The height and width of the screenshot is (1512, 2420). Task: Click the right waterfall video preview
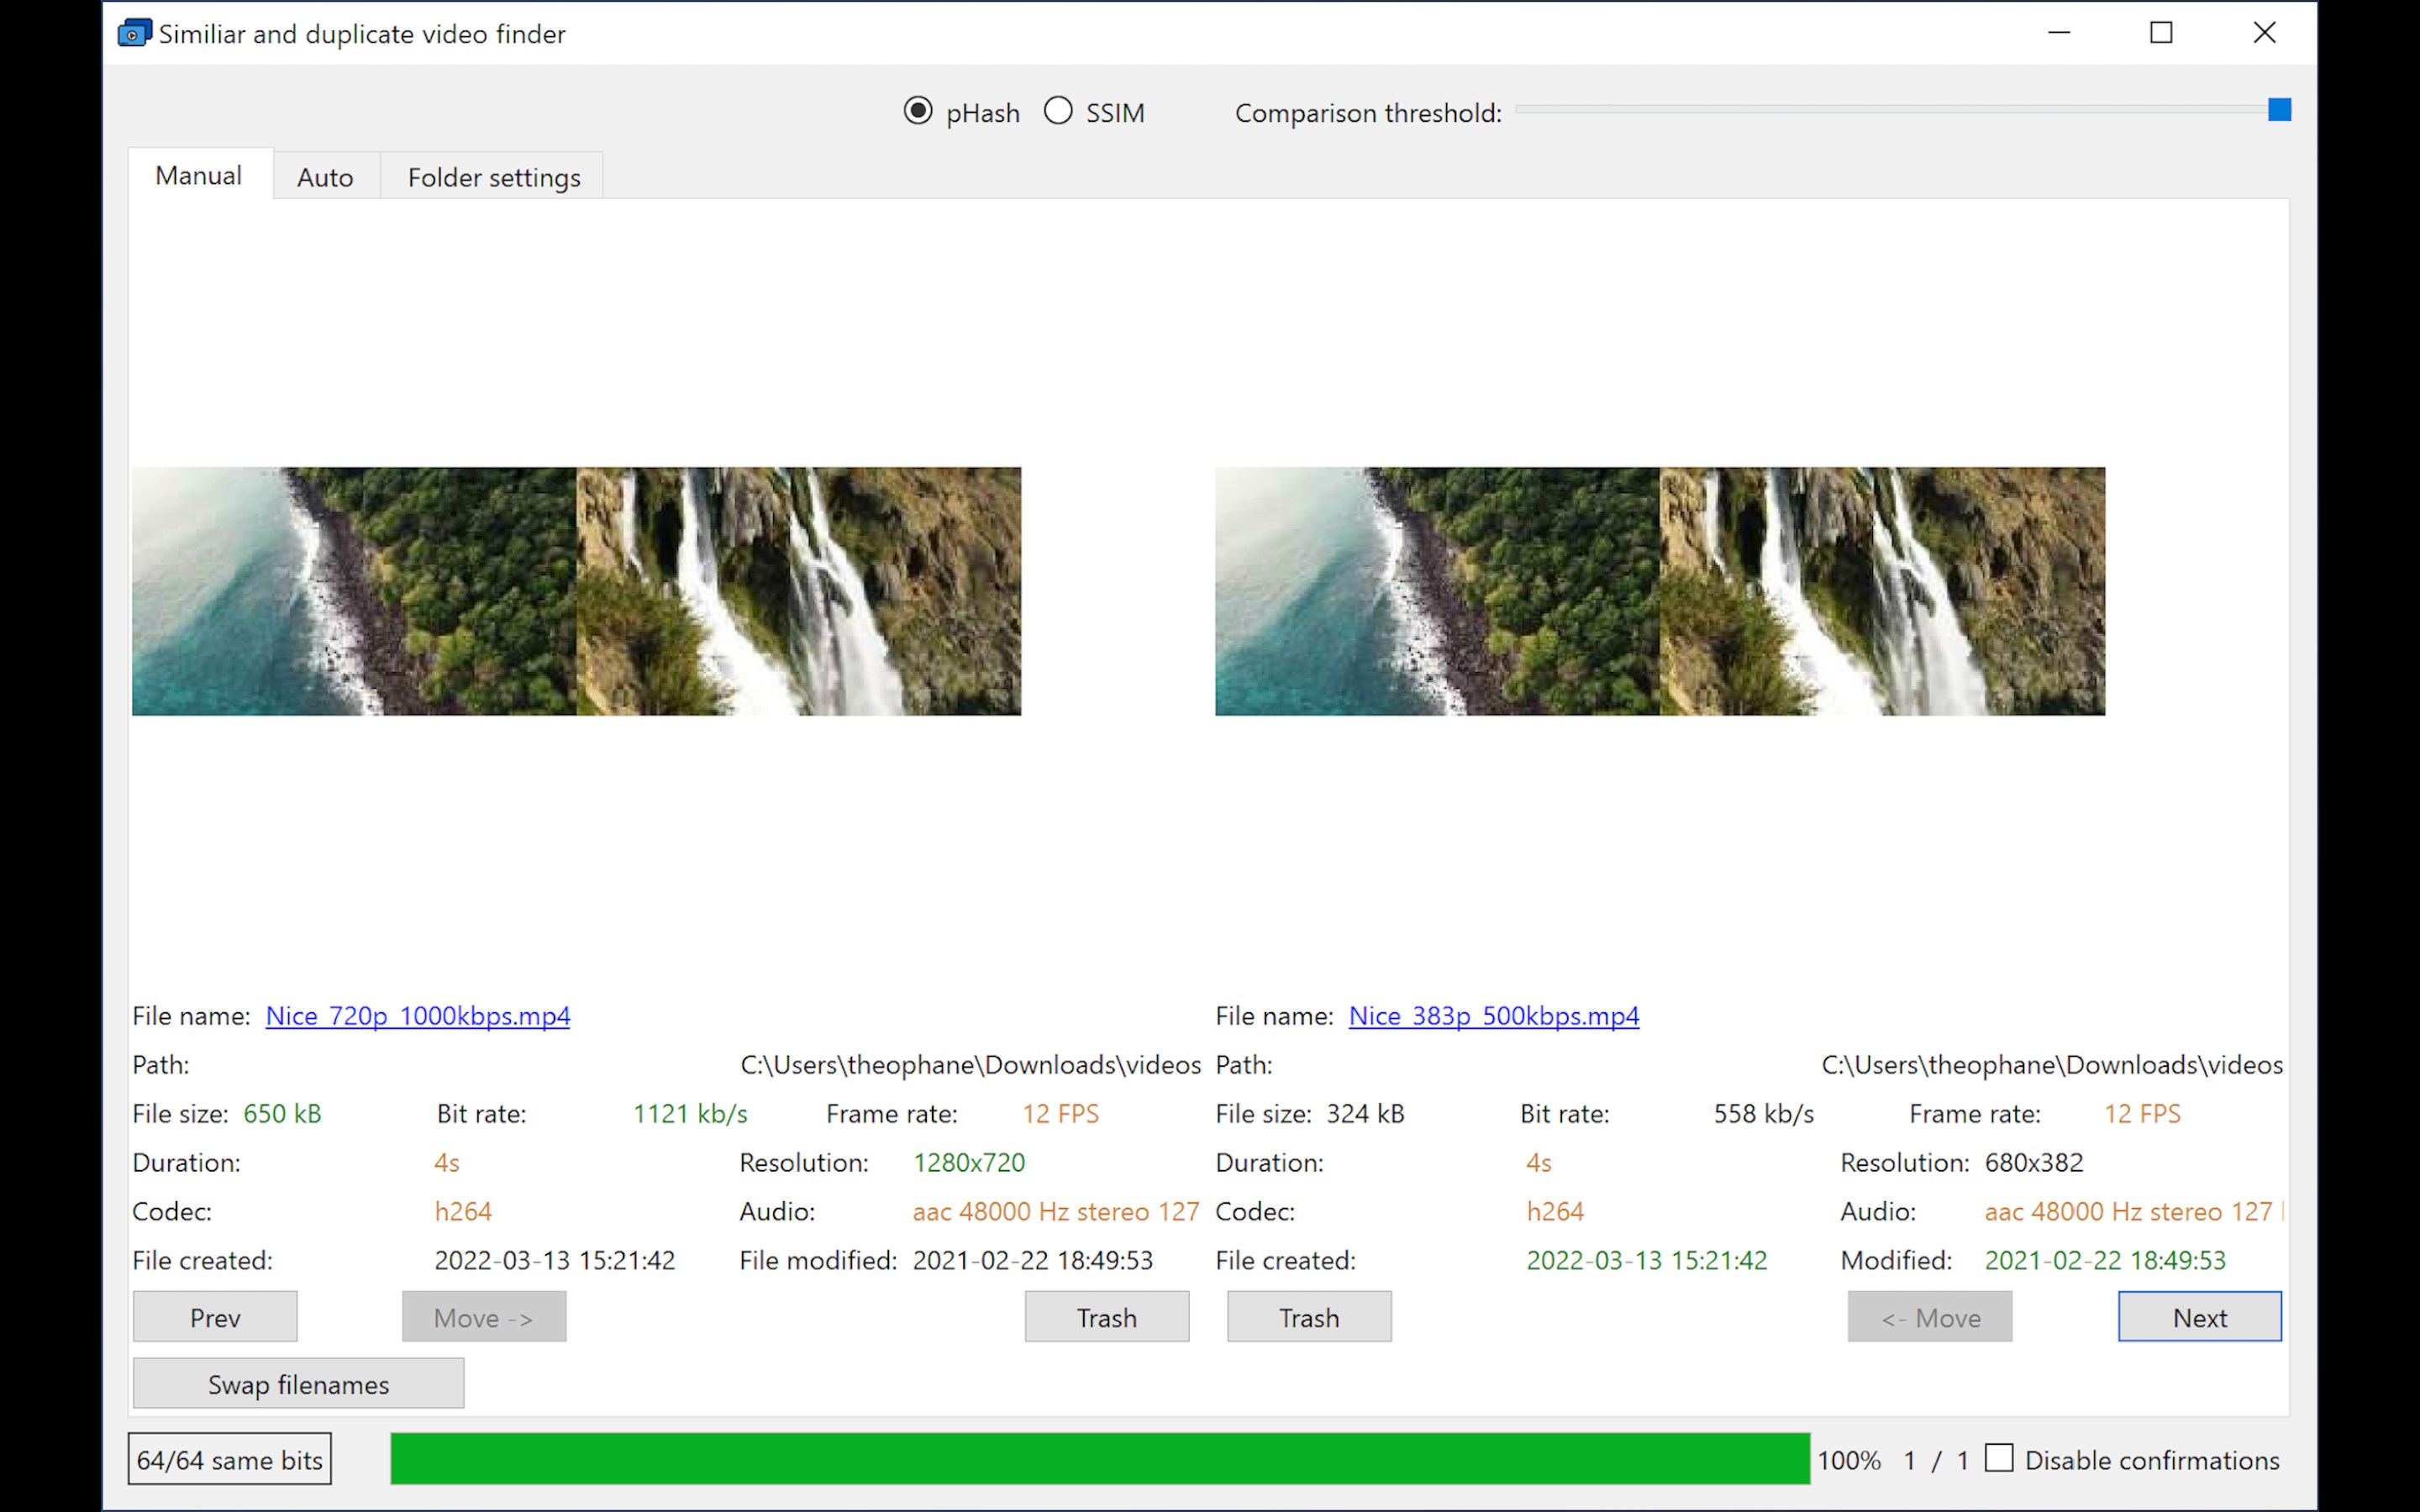1660,591
